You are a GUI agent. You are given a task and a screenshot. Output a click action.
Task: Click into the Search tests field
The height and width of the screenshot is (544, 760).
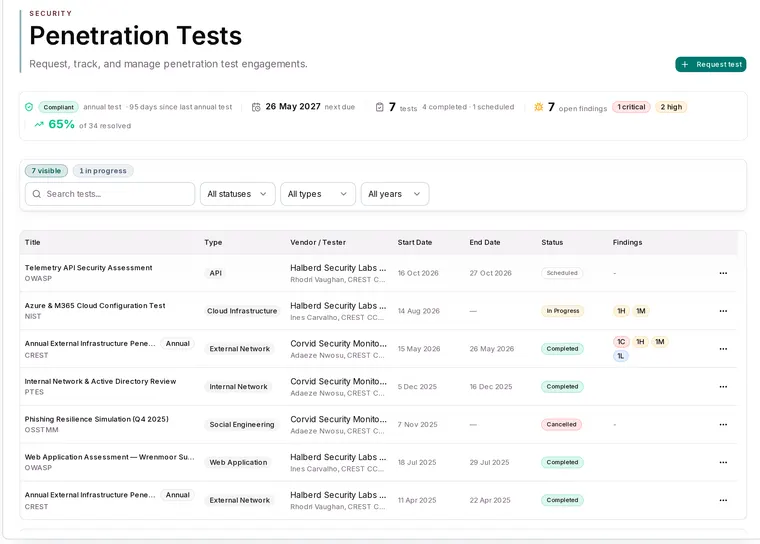point(110,194)
